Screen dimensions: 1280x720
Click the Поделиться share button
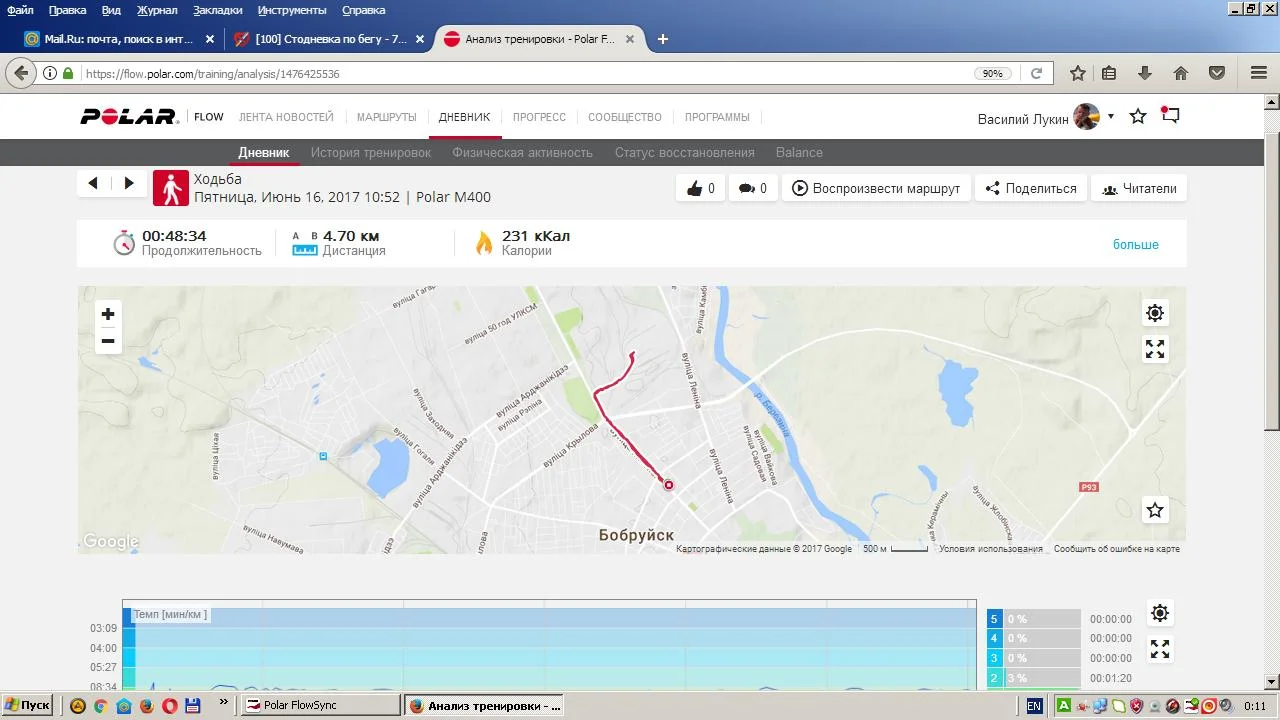click(1030, 188)
